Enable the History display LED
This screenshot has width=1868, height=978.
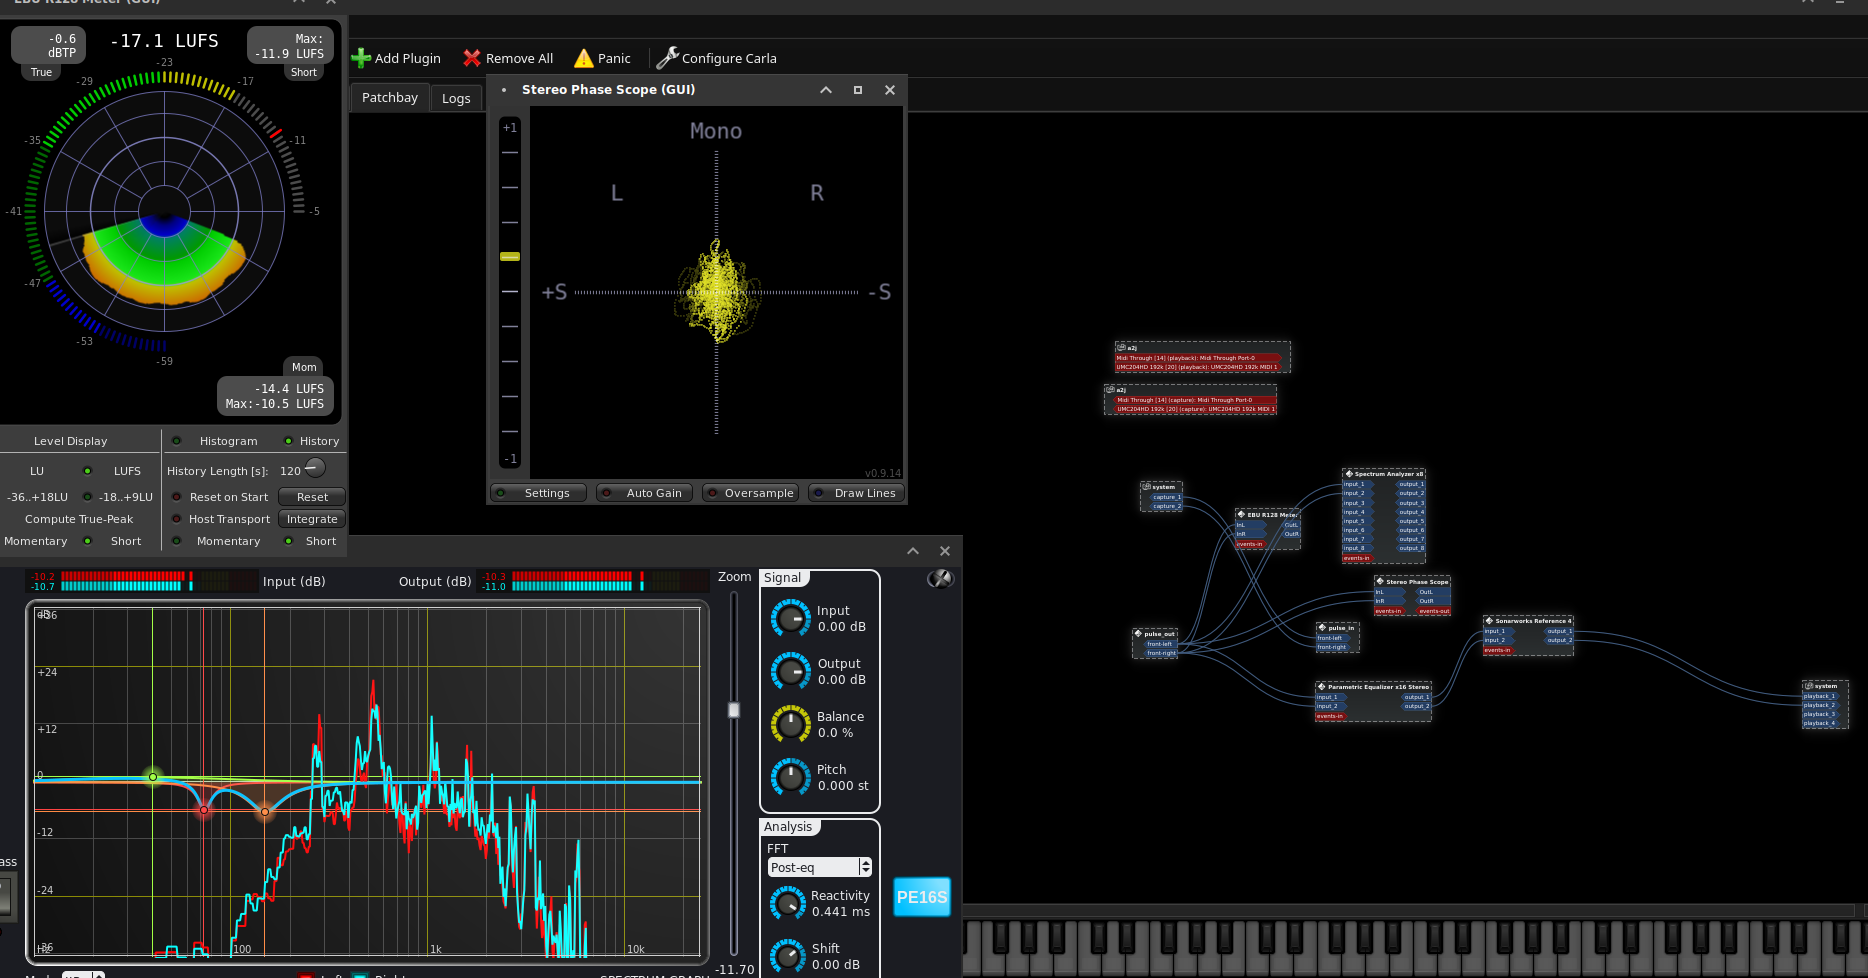[288, 441]
